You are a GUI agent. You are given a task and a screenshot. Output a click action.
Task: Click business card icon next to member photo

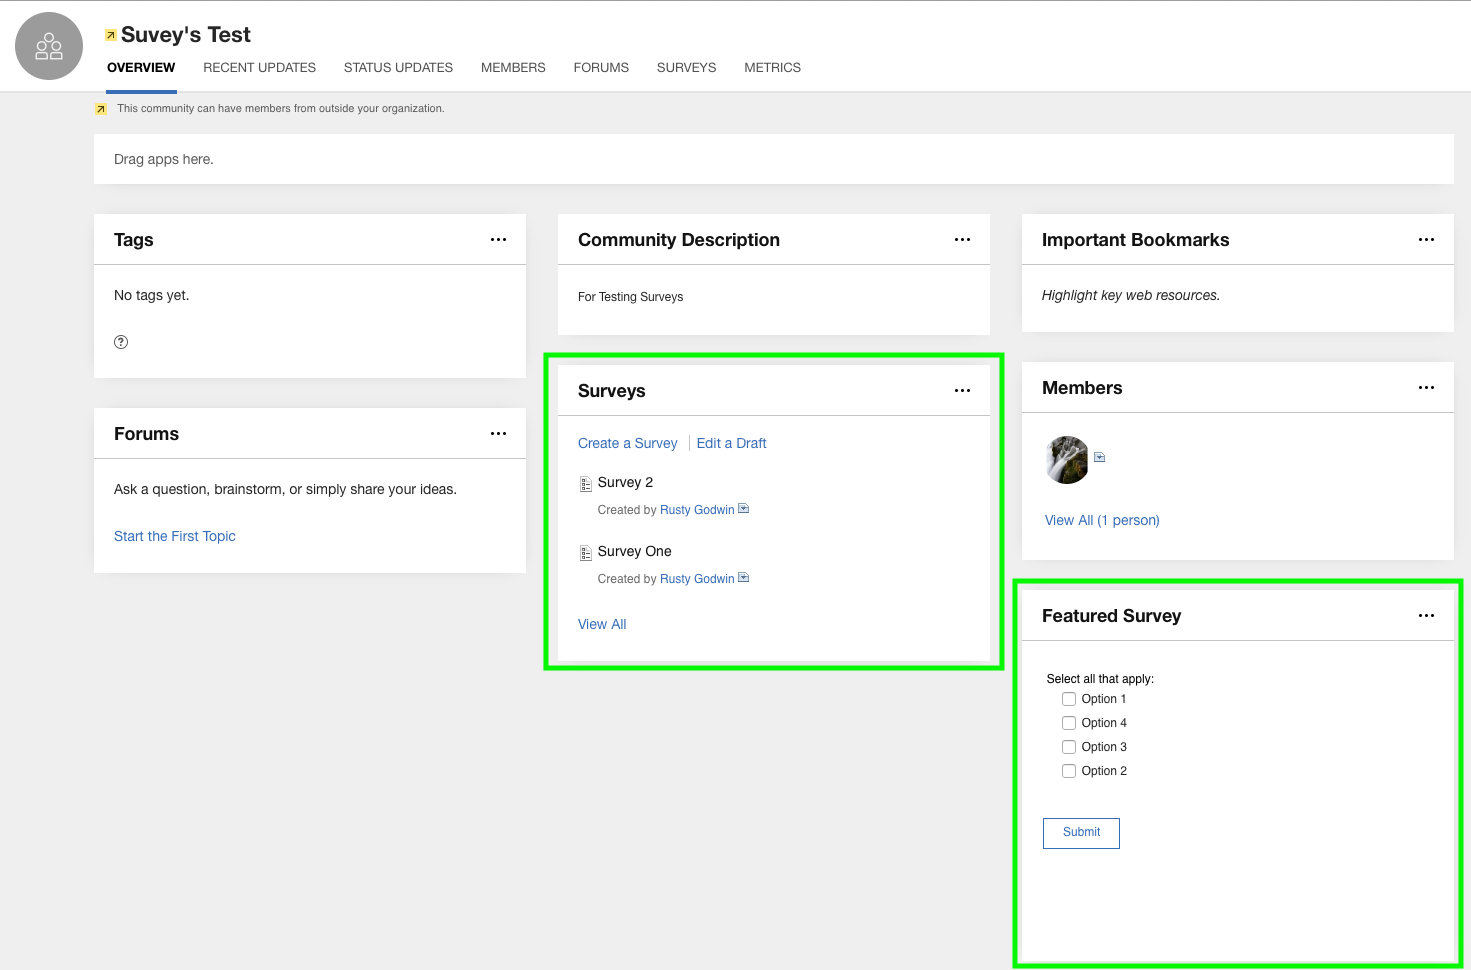(1099, 457)
